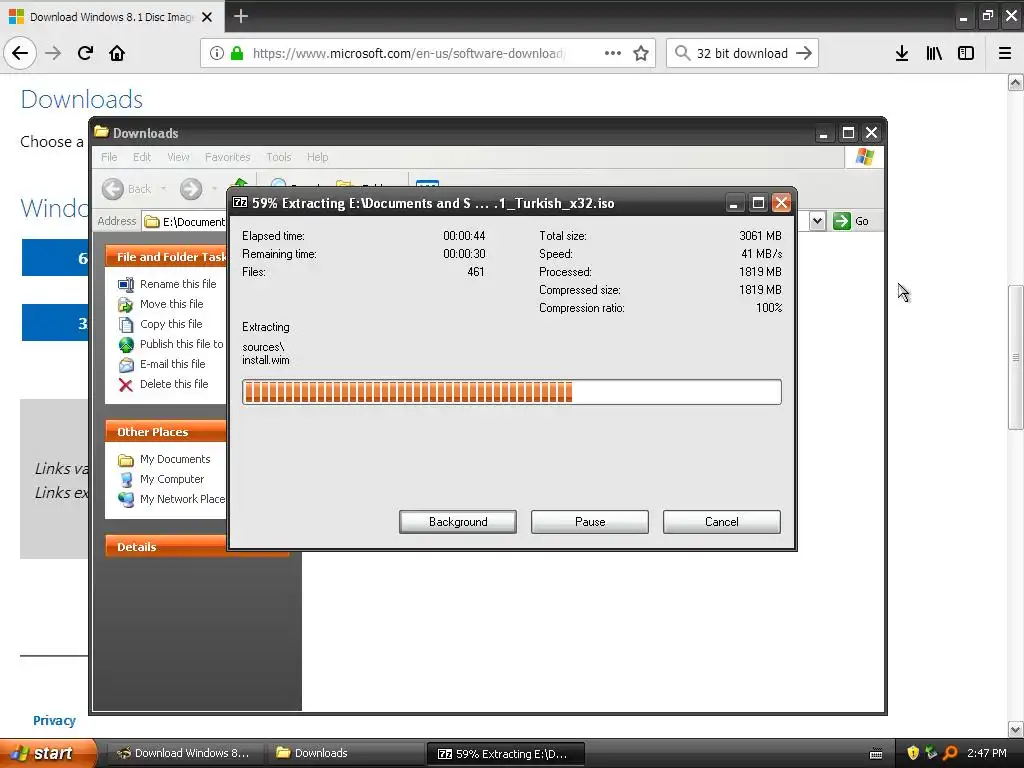Bookmark this page with star icon
The height and width of the screenshot is (768, 1024).
point(641,53)
